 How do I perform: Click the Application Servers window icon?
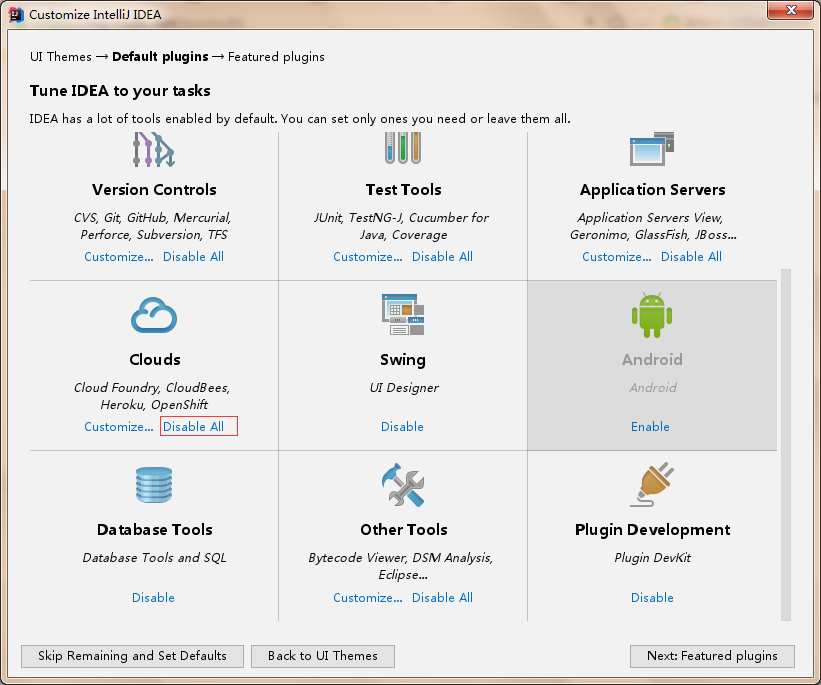click(x=652, y=149)
